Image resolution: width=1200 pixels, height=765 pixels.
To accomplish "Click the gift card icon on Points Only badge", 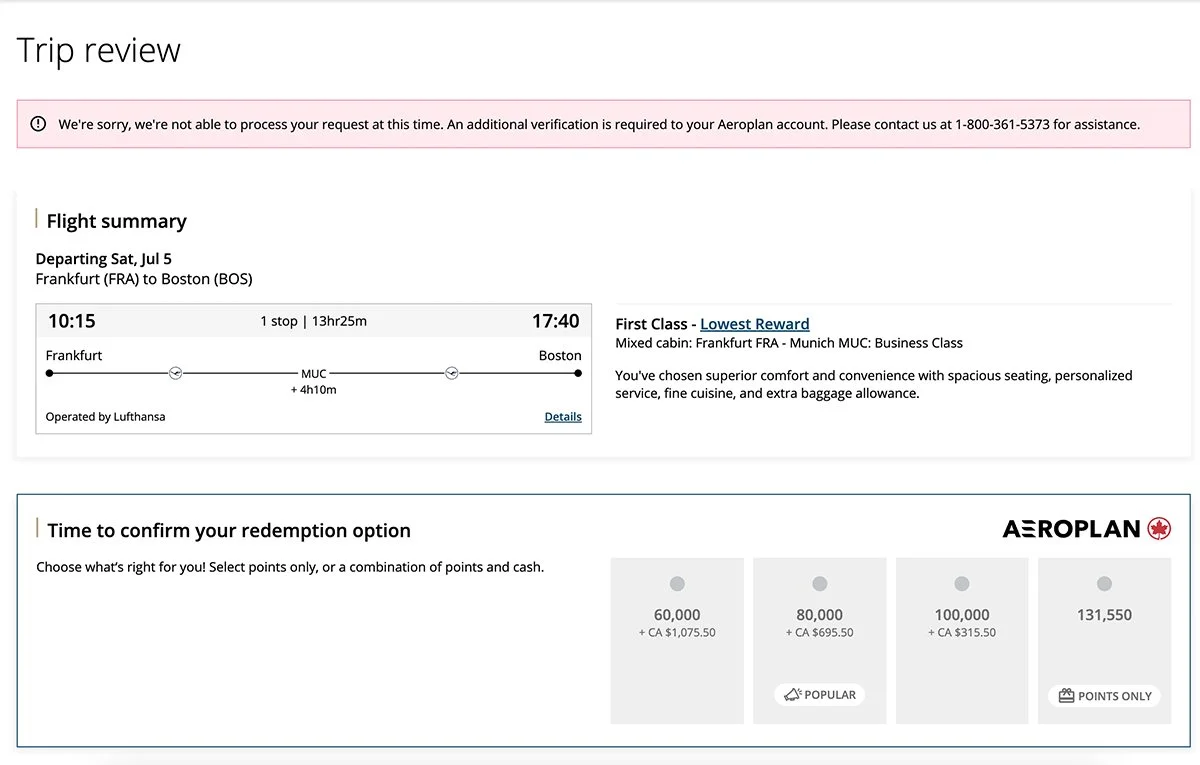I will point(1066,696).
